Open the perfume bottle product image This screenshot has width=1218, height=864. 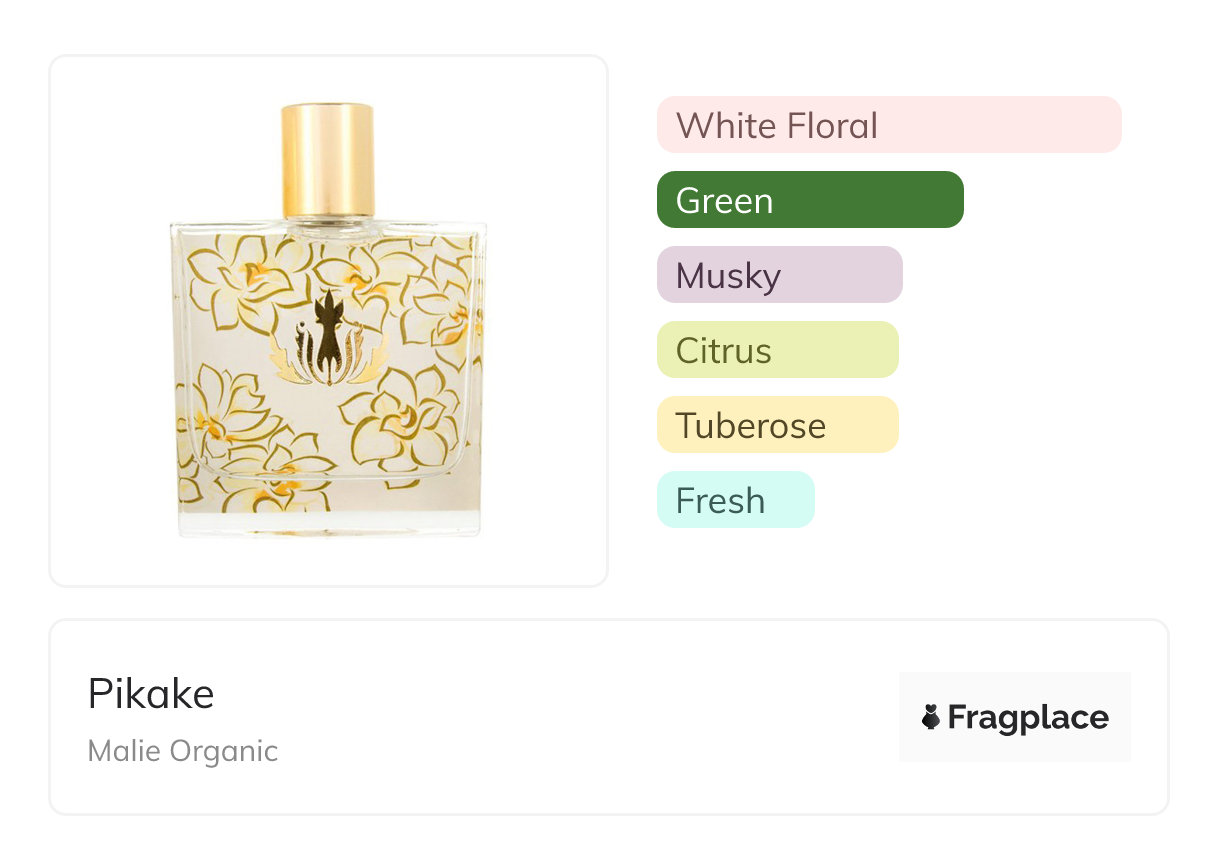tap(328, 319)
